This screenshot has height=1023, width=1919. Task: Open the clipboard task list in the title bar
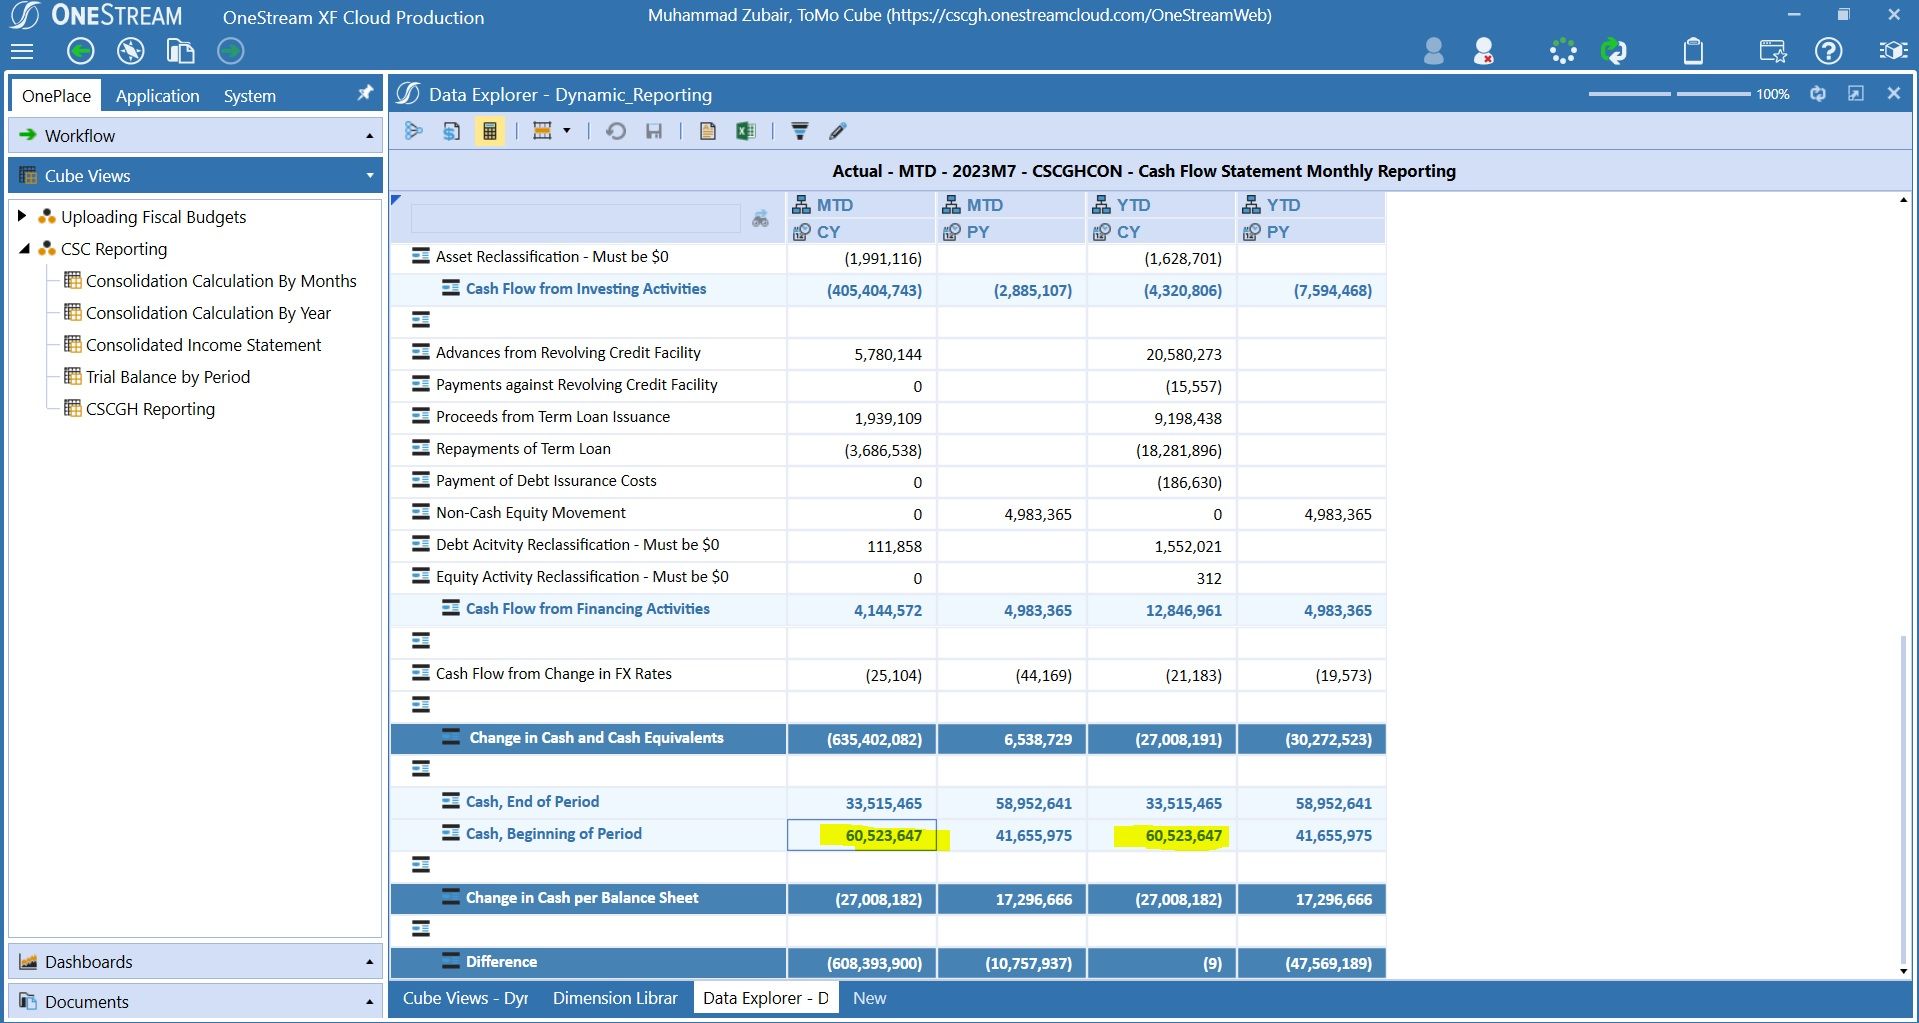pyautogui.click(x=1694, y=49)
